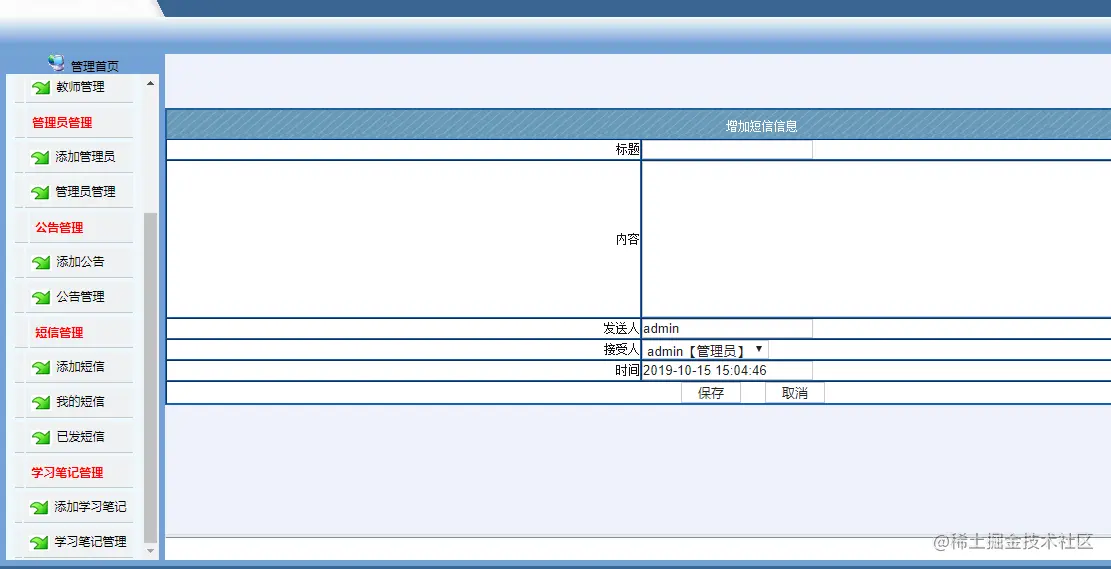Click green arrow icon next to 已发短信

pyautogui.click(x=41, y=437)
